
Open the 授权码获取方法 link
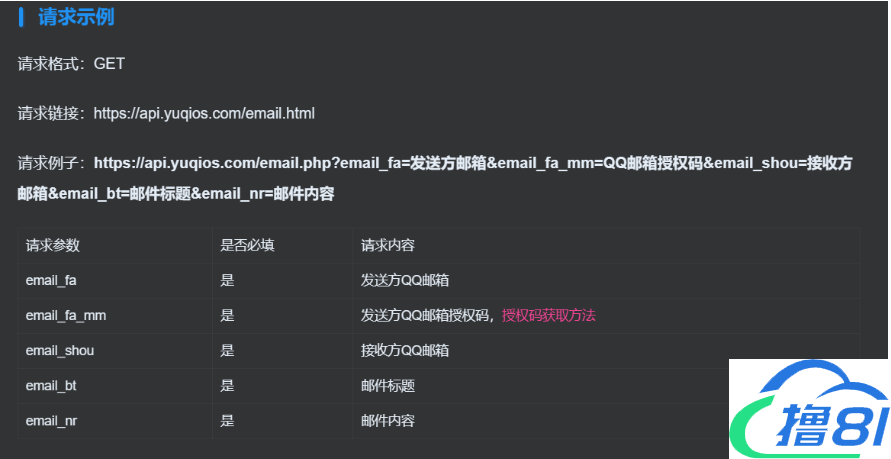point(548,315)
